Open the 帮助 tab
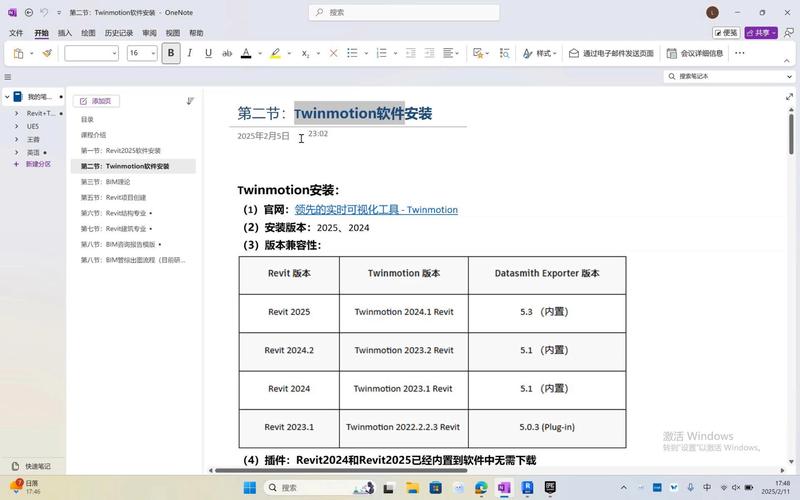 pyautogui.click(x=196, y=33)
